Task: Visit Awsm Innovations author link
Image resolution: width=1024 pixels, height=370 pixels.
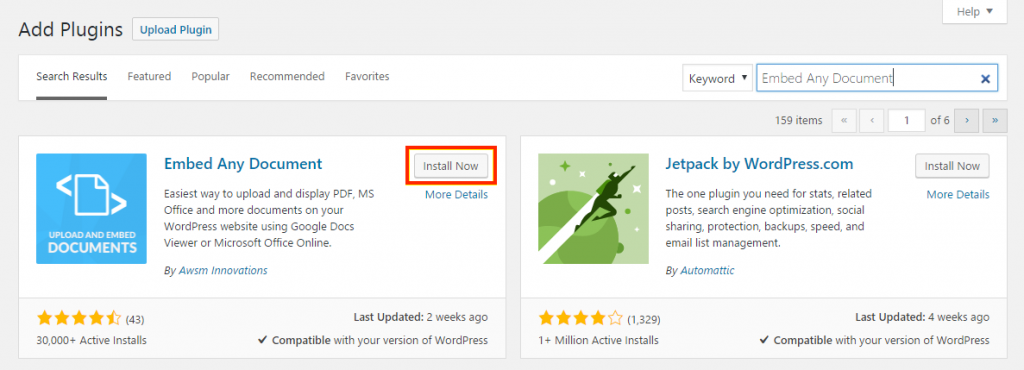Action: pos(223,270)
